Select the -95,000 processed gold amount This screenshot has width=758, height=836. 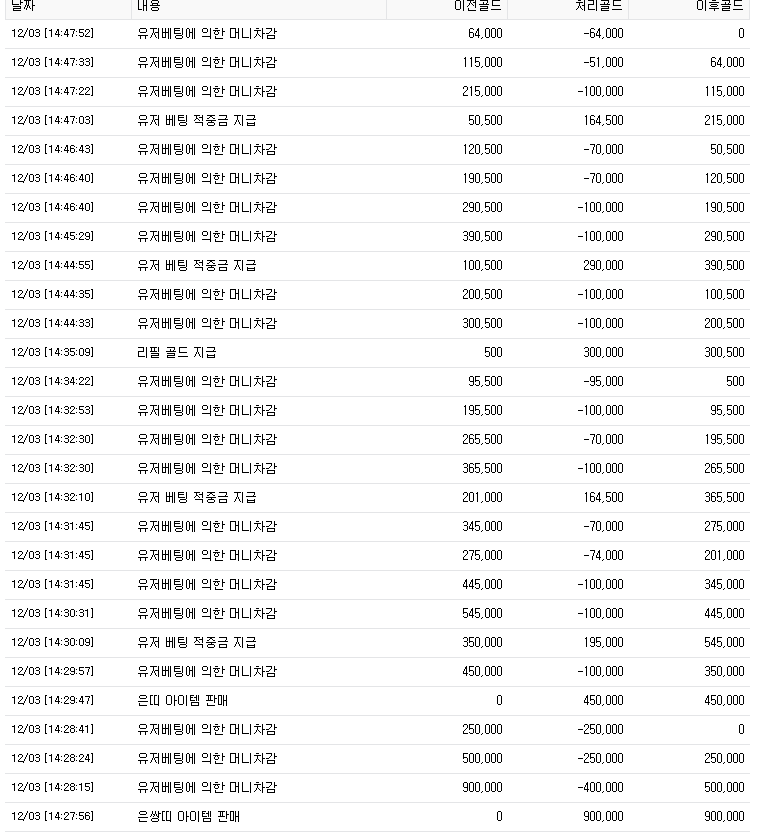[603, 381]
